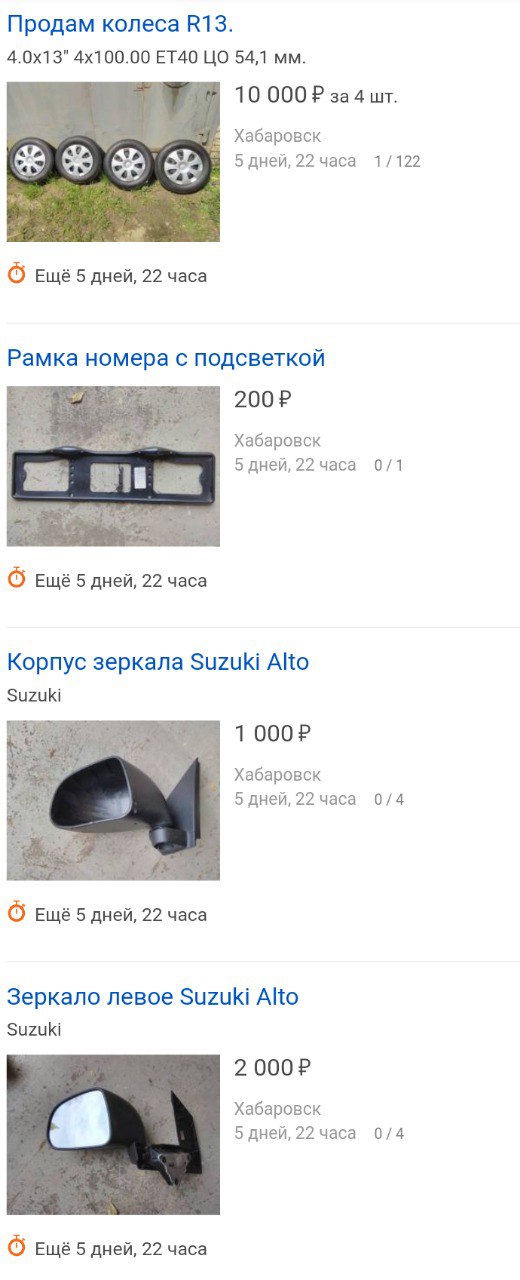
Task: Open the "Зеркало левое Suzuki Alto" listing
Action: 153,997
